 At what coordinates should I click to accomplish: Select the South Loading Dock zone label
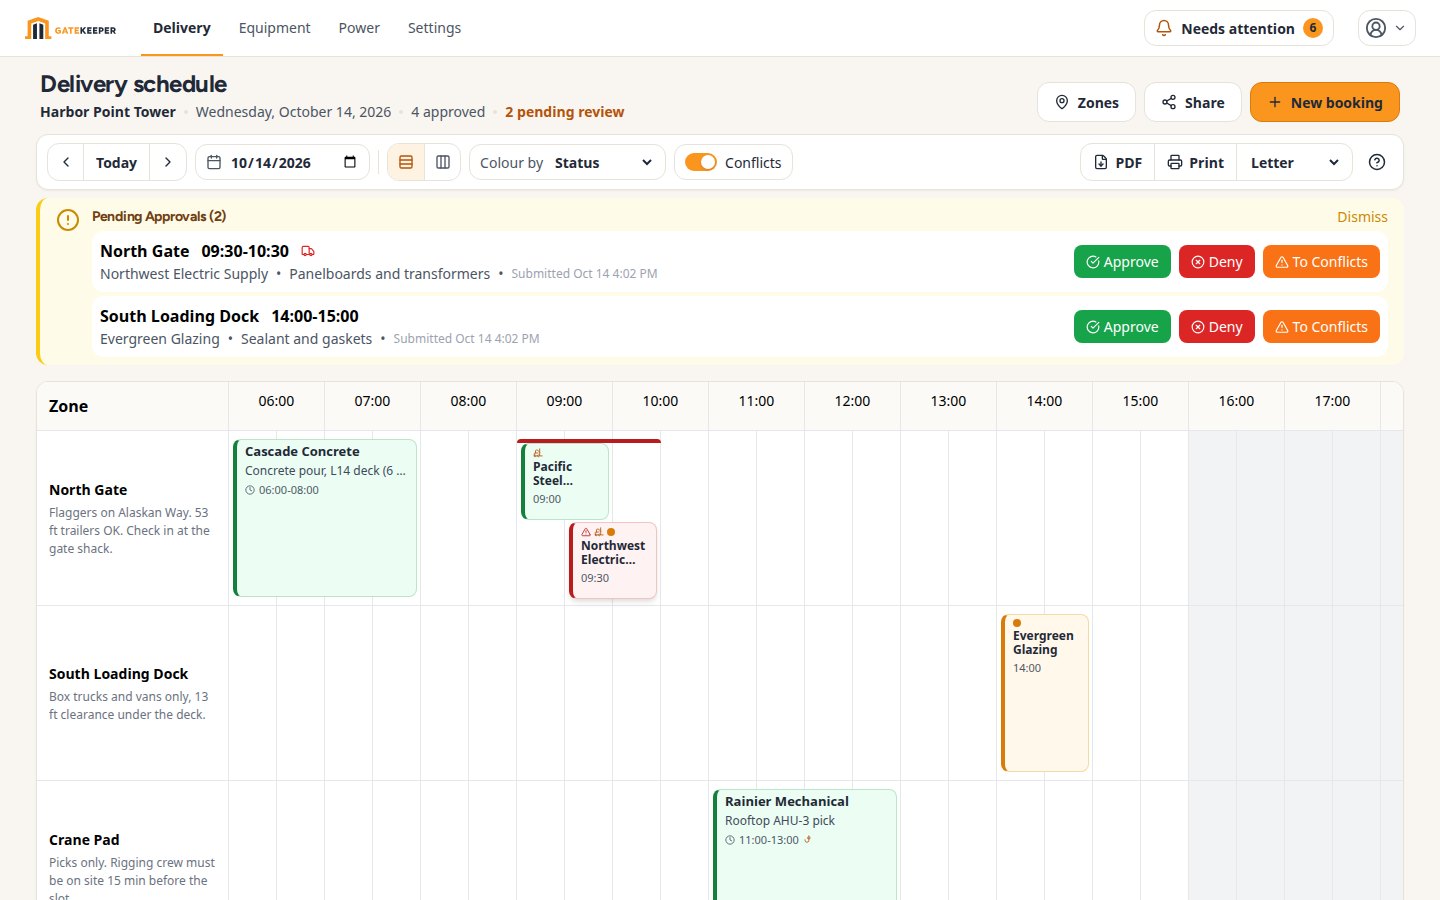coord(118,674)
